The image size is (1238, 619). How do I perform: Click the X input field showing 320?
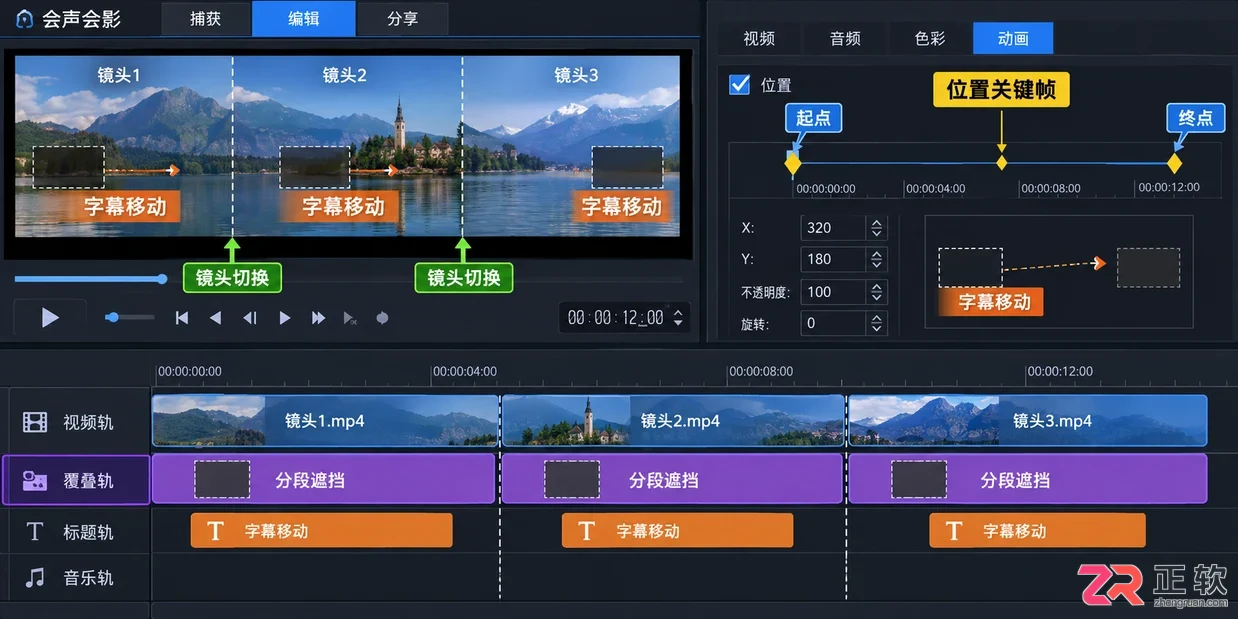[832, 228]
